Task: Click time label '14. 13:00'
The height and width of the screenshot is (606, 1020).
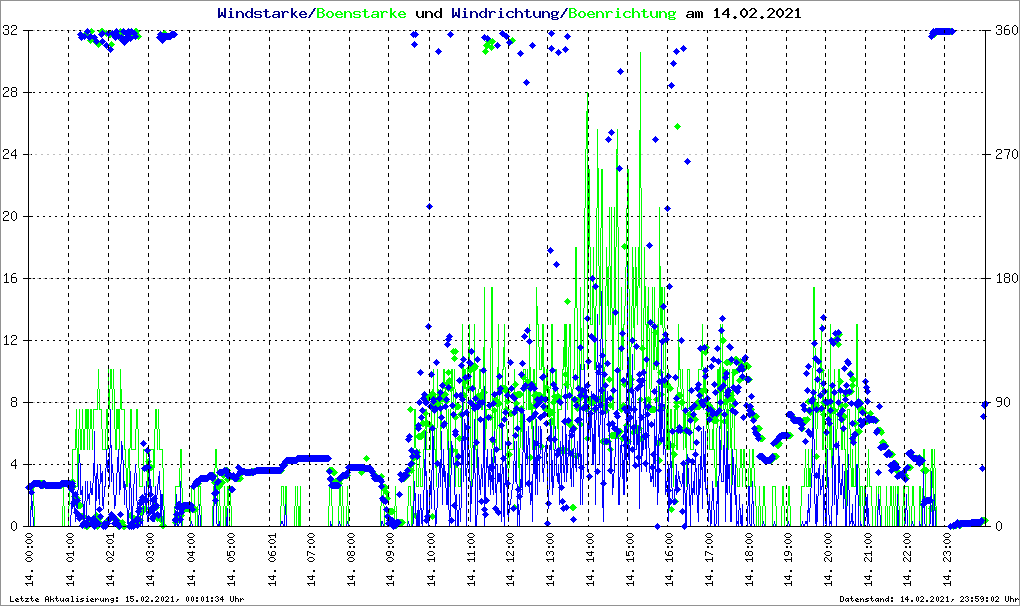Action: tap(549, 559)
